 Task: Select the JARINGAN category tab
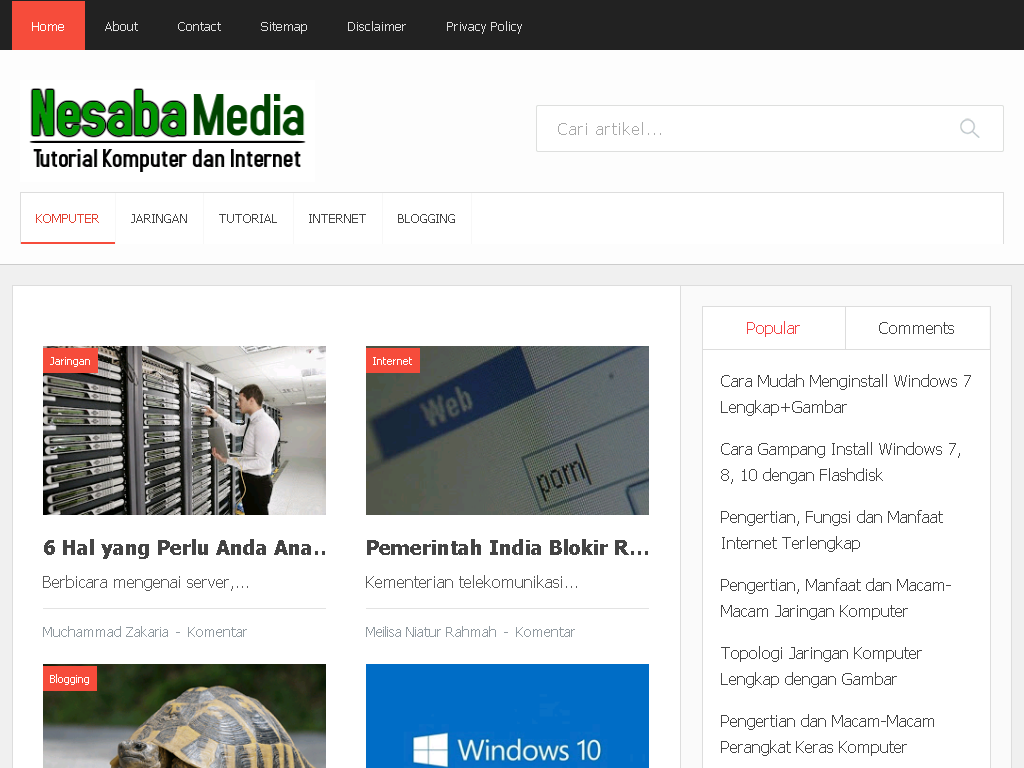coord(159,218)
